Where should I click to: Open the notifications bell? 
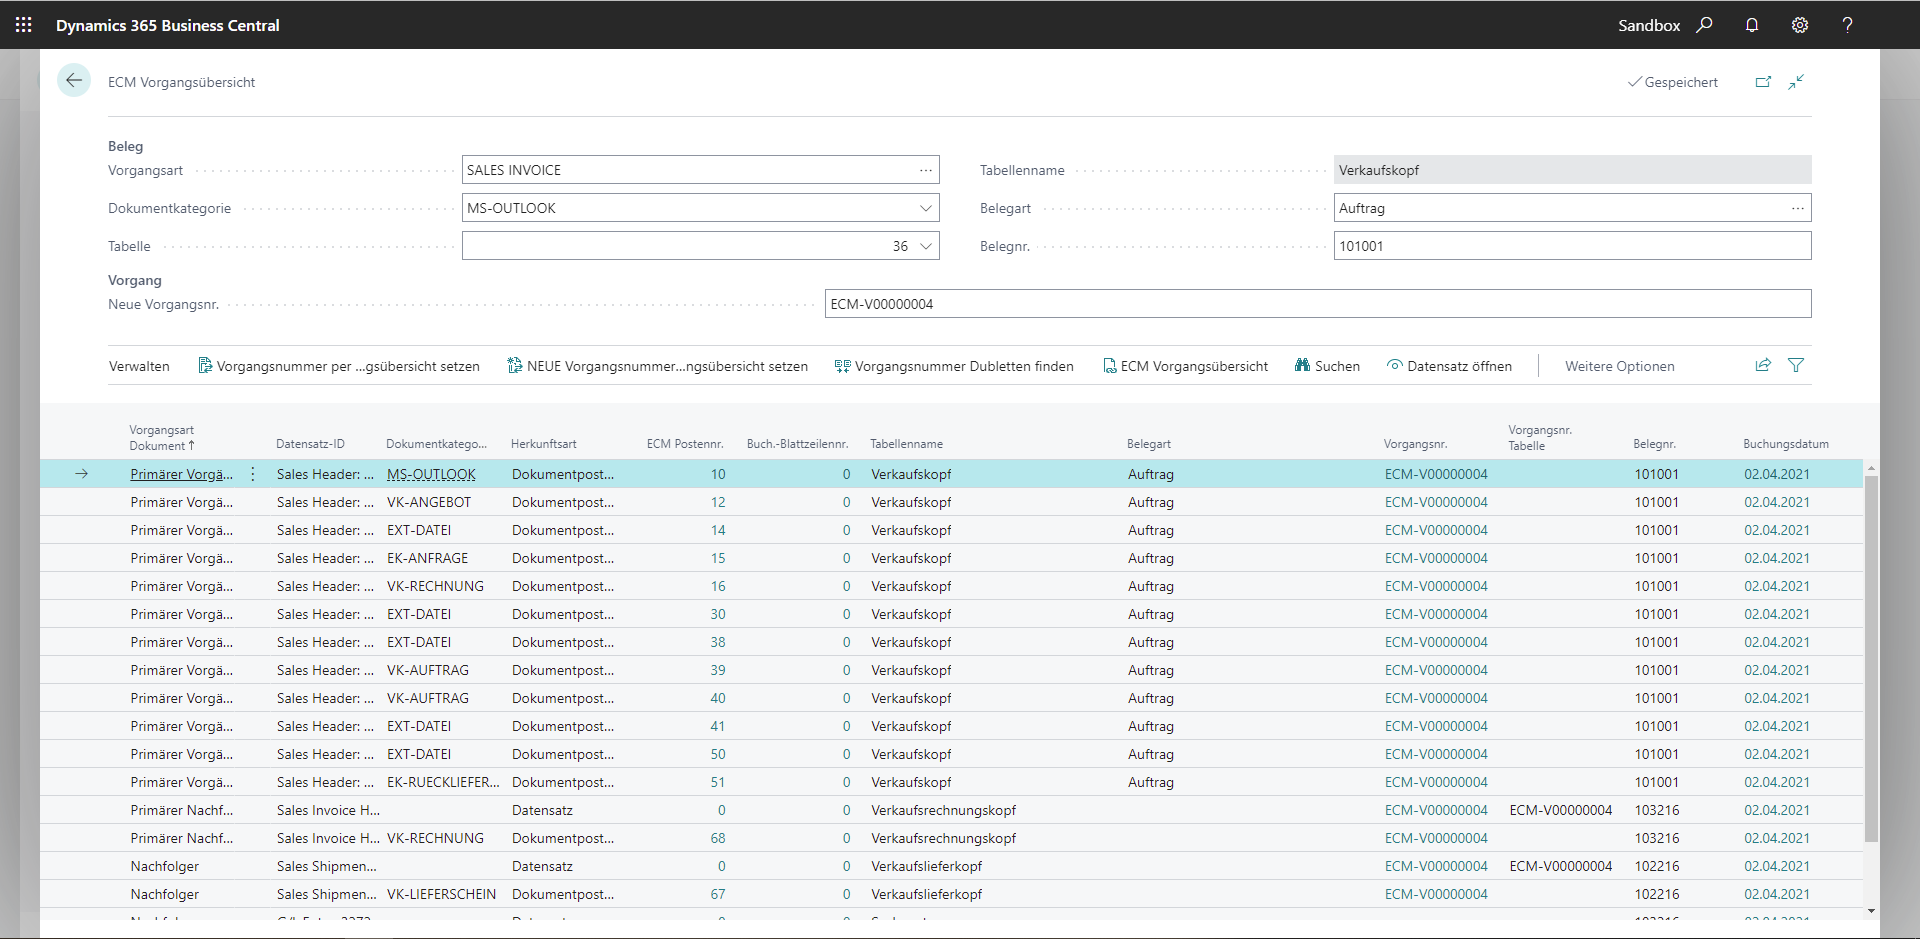pos(1752,25)
